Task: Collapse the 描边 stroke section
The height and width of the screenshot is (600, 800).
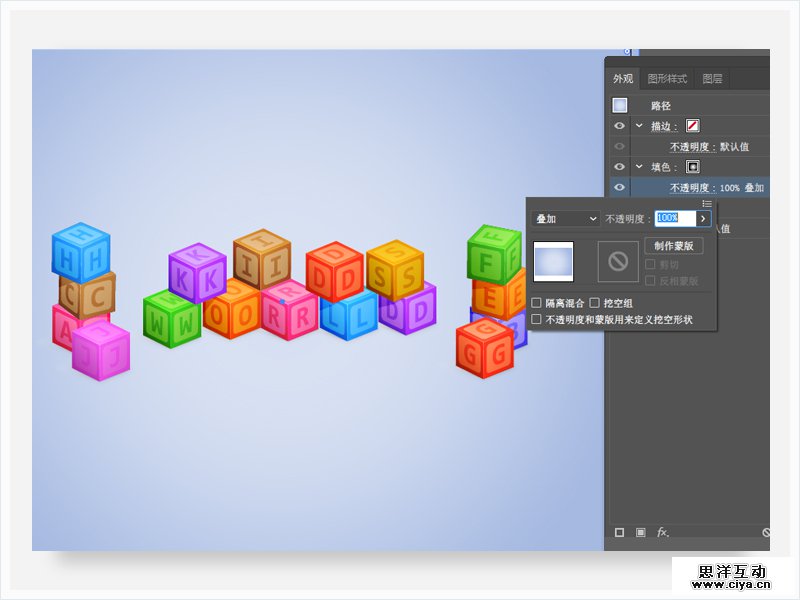Action: [639, 126]
